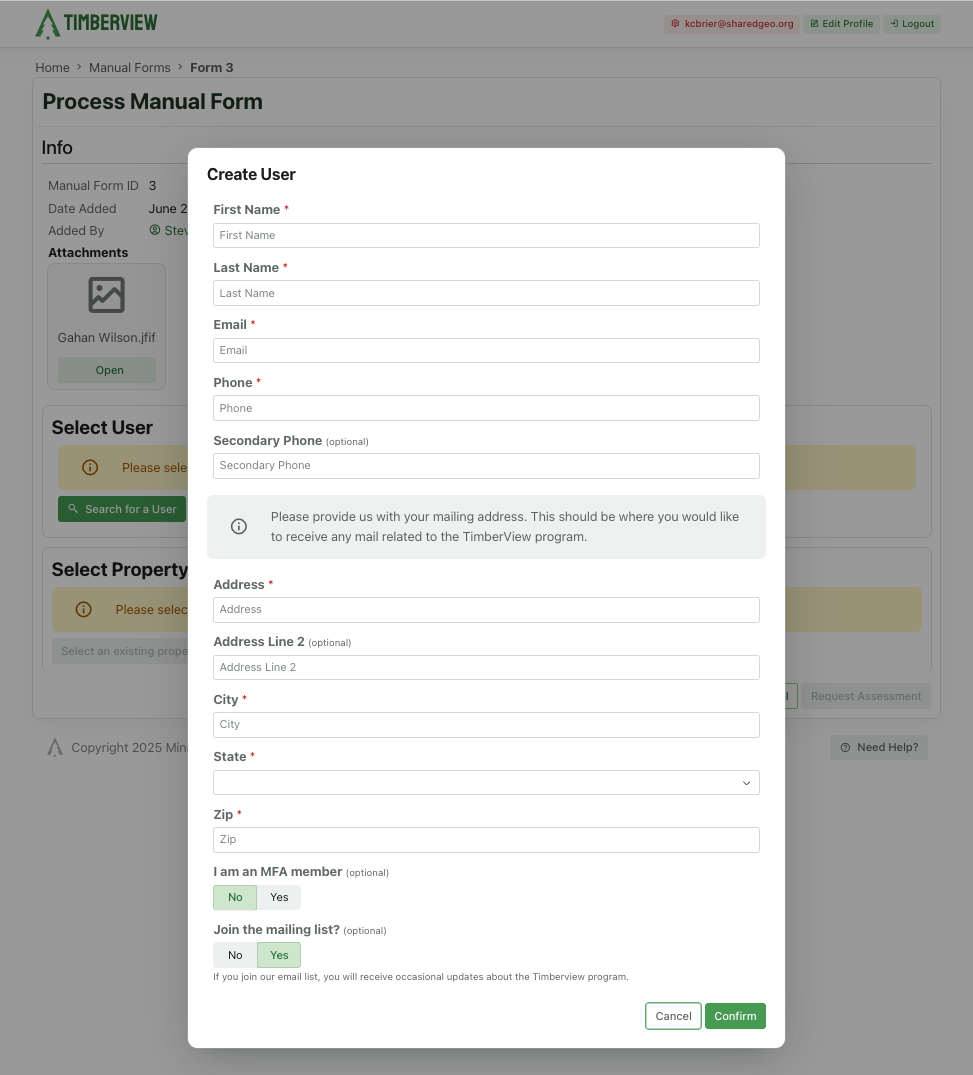Click Search for a User button
The image size is (973, 1075).
click(122, 509)
